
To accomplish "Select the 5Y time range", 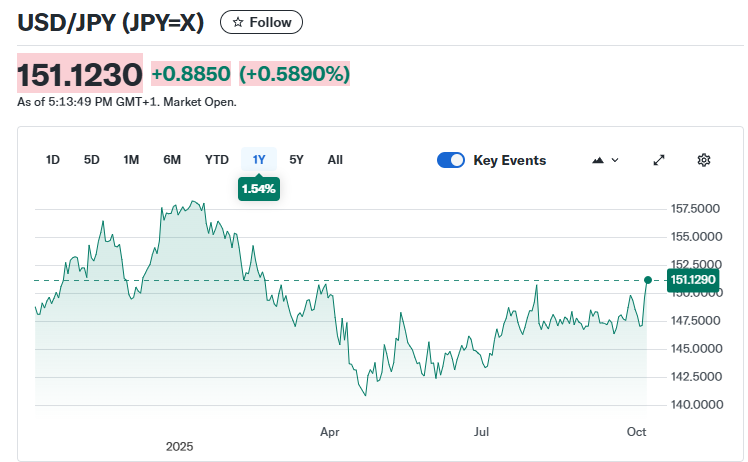I will point(297,160).
